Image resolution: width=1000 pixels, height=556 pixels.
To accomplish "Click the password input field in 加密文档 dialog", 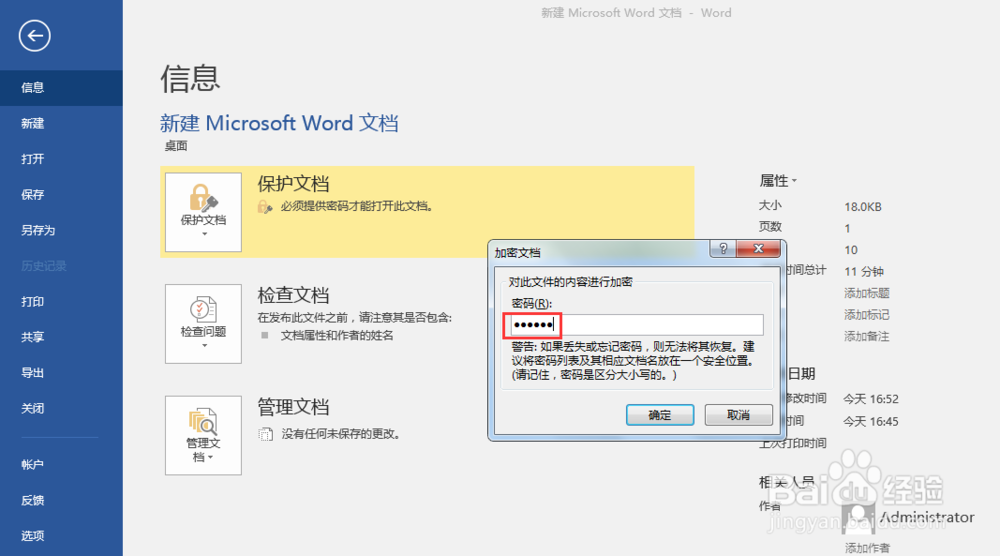I will (636, 325).
